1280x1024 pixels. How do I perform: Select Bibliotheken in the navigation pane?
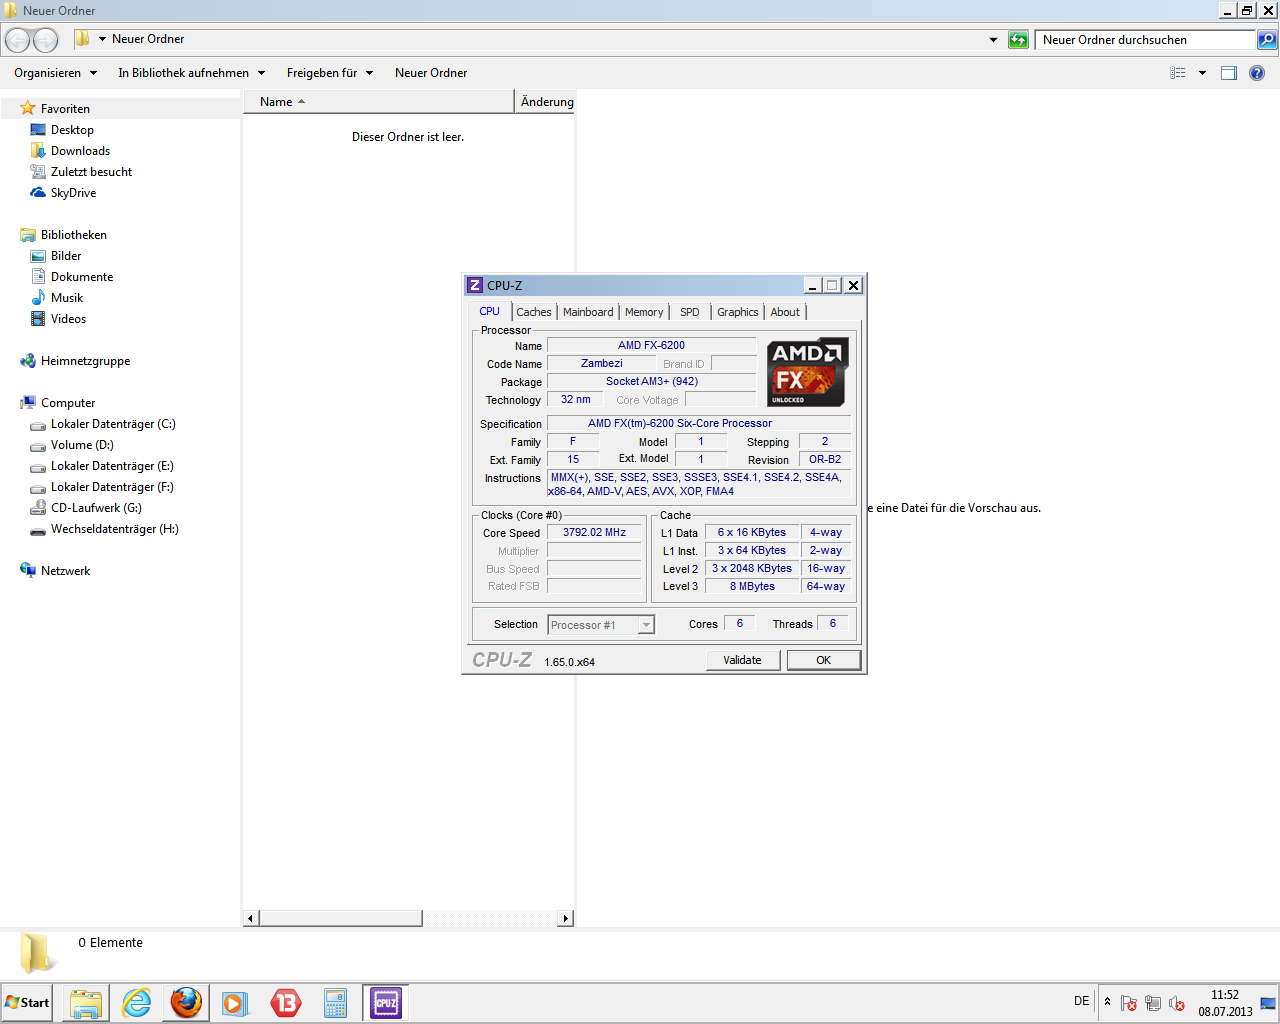pos(73,235)
